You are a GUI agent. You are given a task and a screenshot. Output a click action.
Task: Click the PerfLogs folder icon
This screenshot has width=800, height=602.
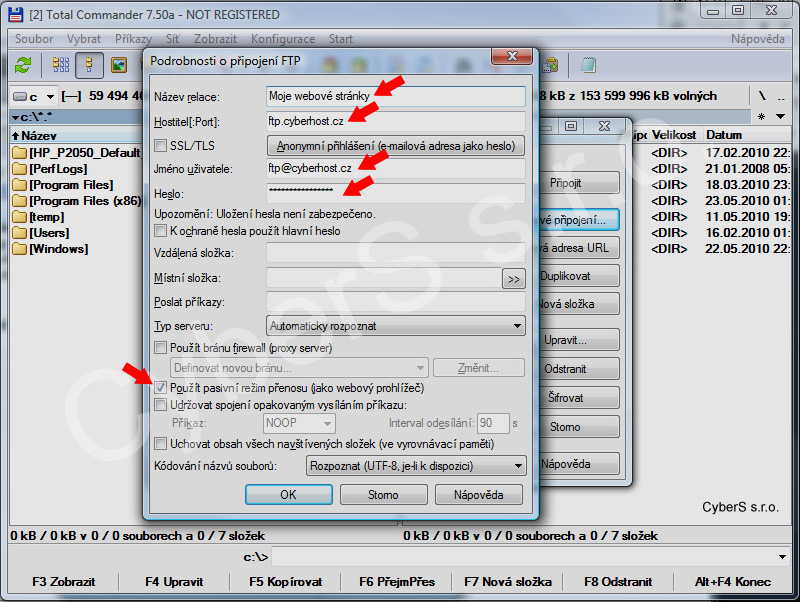[x=19, y=168]
